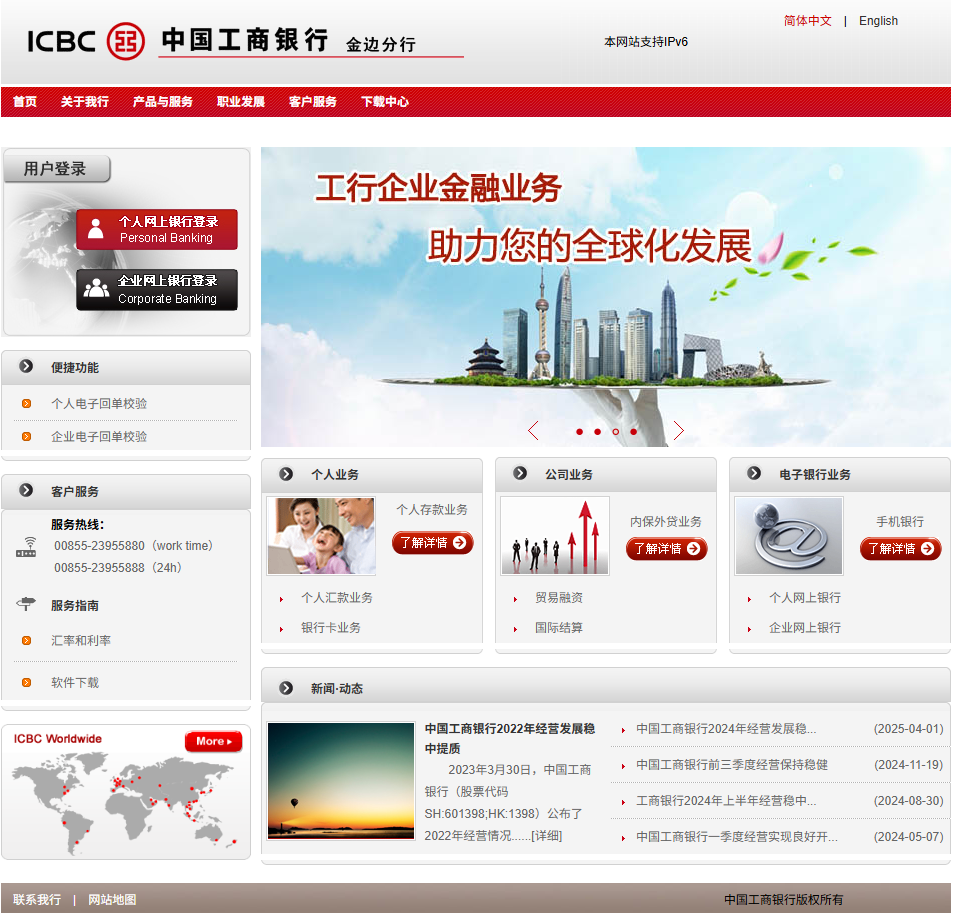Click the sunset balloon news image
Viewport: 954px width, 916px height.
[x=341, y=782]
